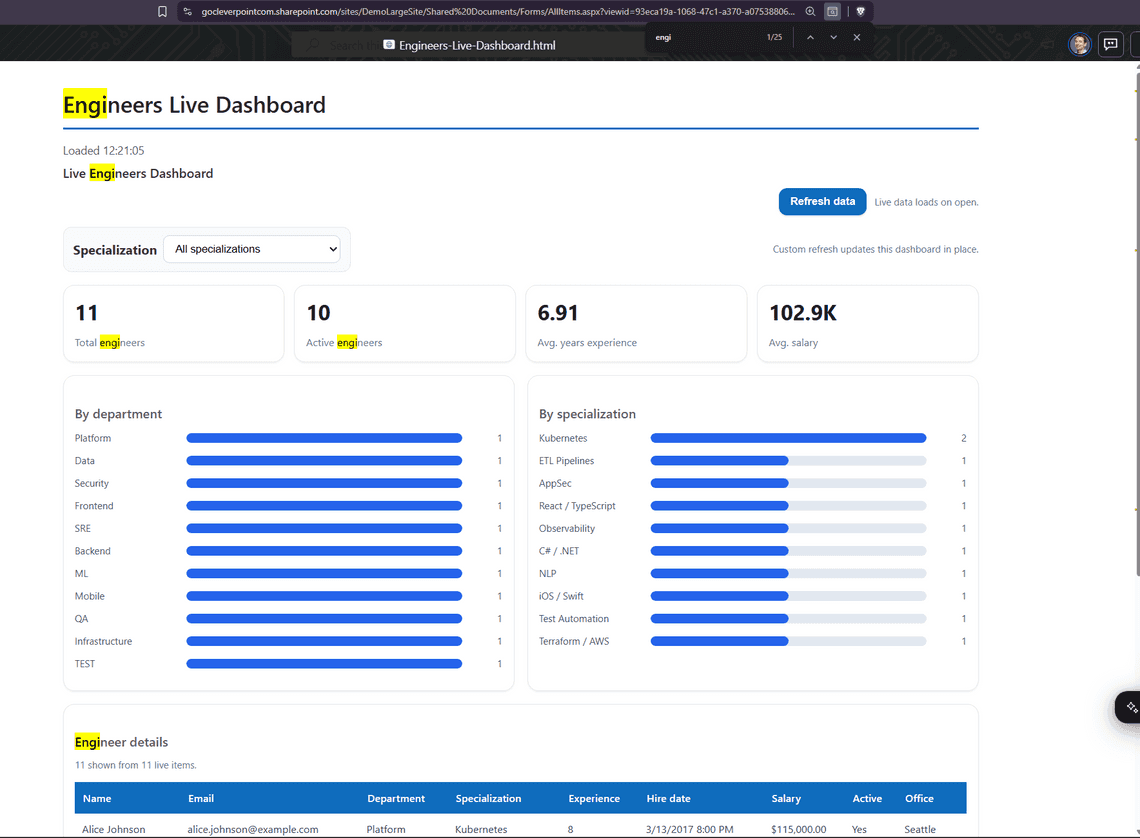Click the Kubernetes specialization bar
The width and height of the screenshot is (1140, 838).
pos(788,438)
